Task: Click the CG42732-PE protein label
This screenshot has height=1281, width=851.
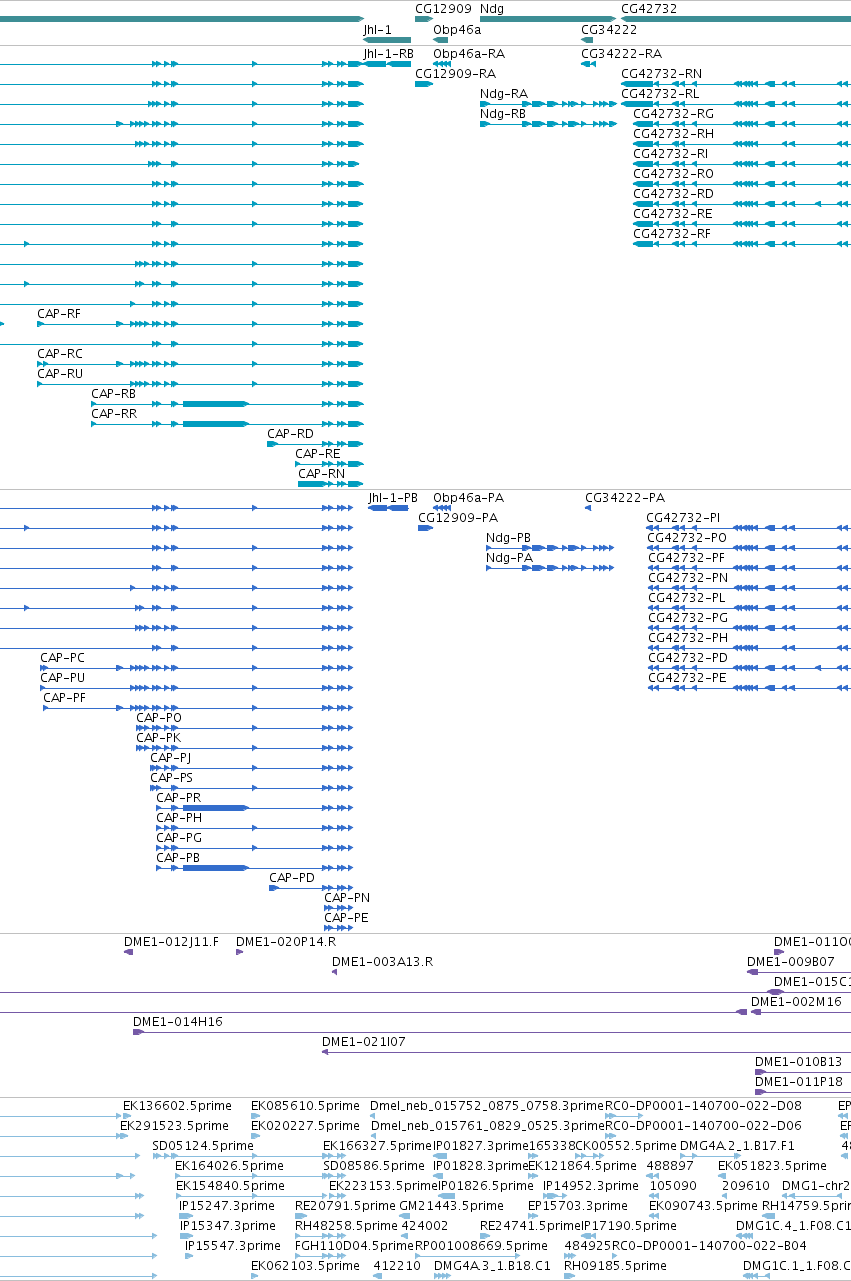Action: [688, 678]
